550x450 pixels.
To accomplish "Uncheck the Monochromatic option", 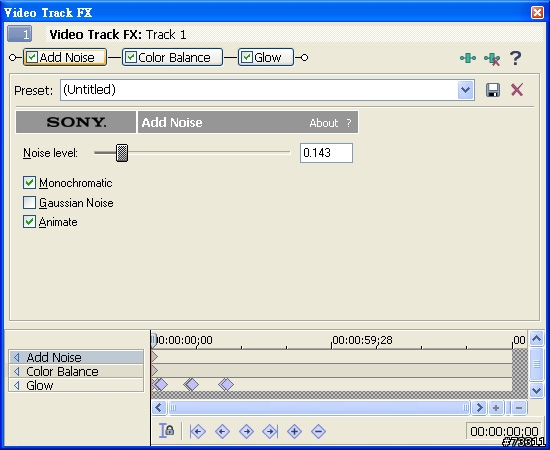I will point(29,182).
